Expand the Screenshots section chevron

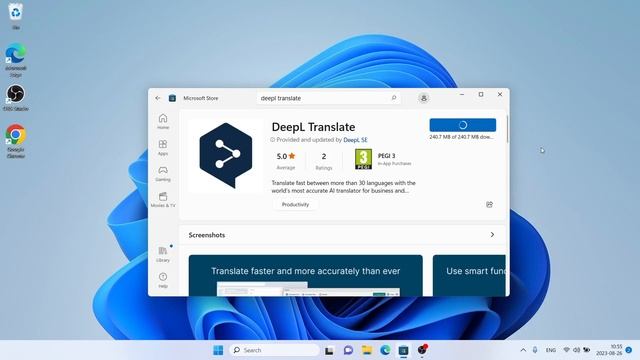[x=492, y=235]
